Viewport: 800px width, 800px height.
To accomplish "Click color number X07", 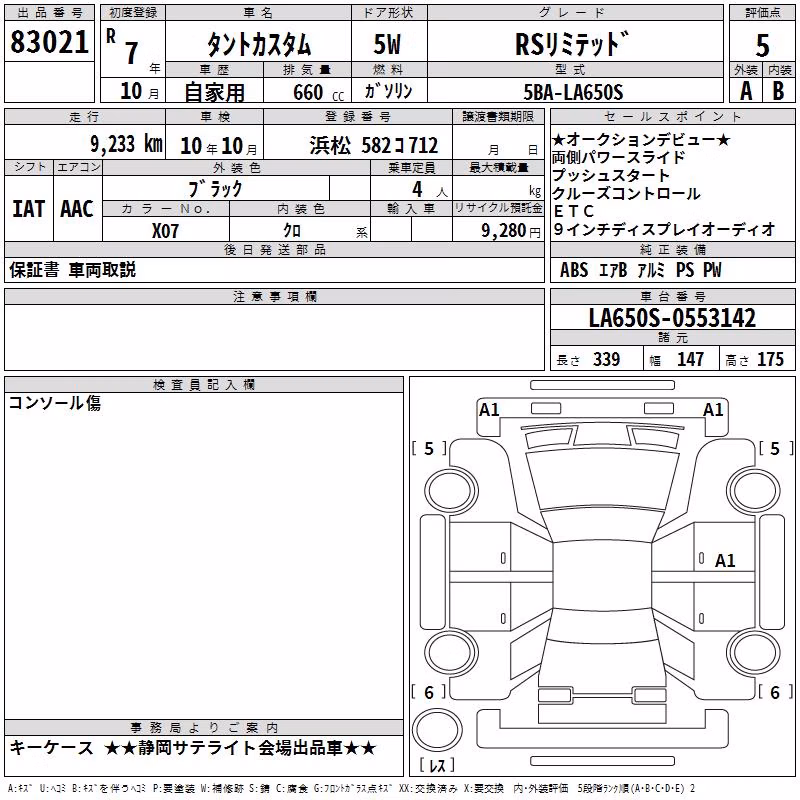I will 165,231.
